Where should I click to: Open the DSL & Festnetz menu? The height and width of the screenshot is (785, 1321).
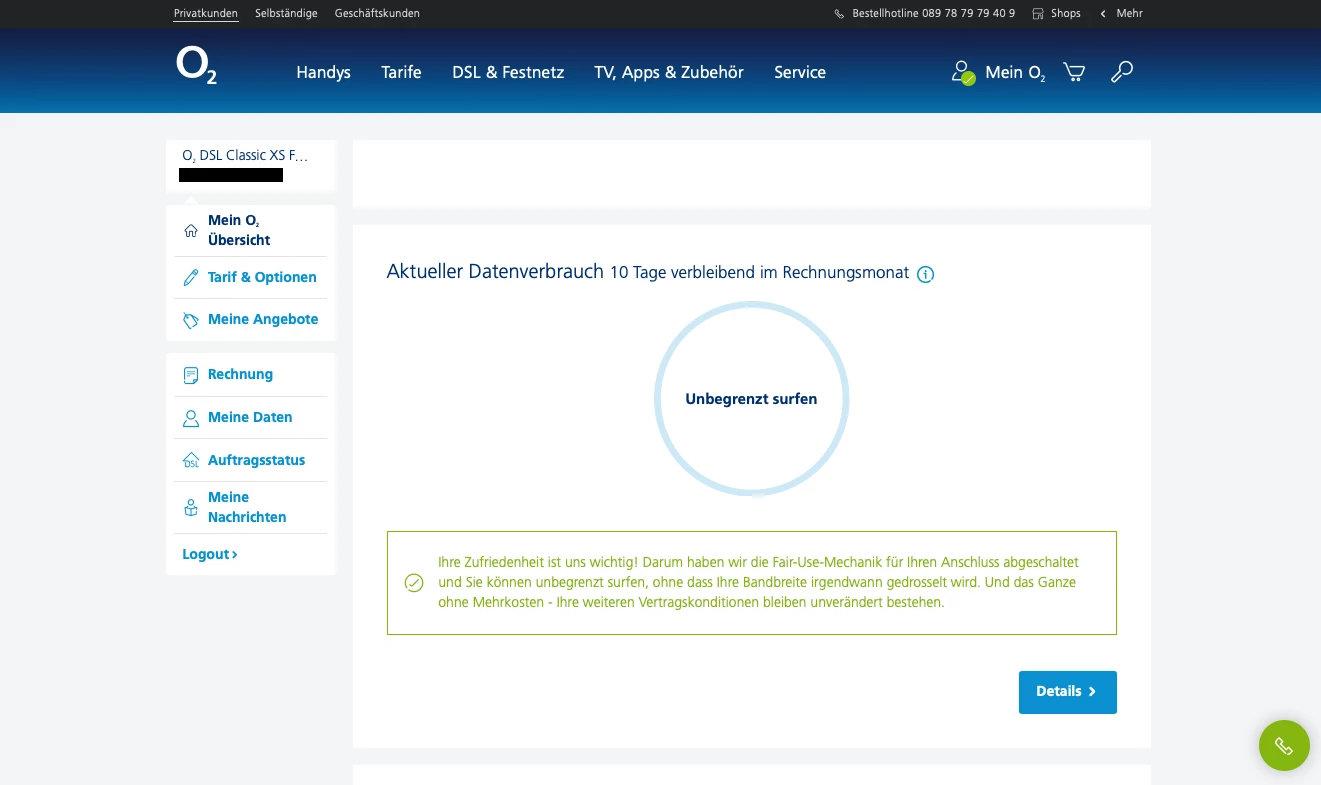[508, 72]
